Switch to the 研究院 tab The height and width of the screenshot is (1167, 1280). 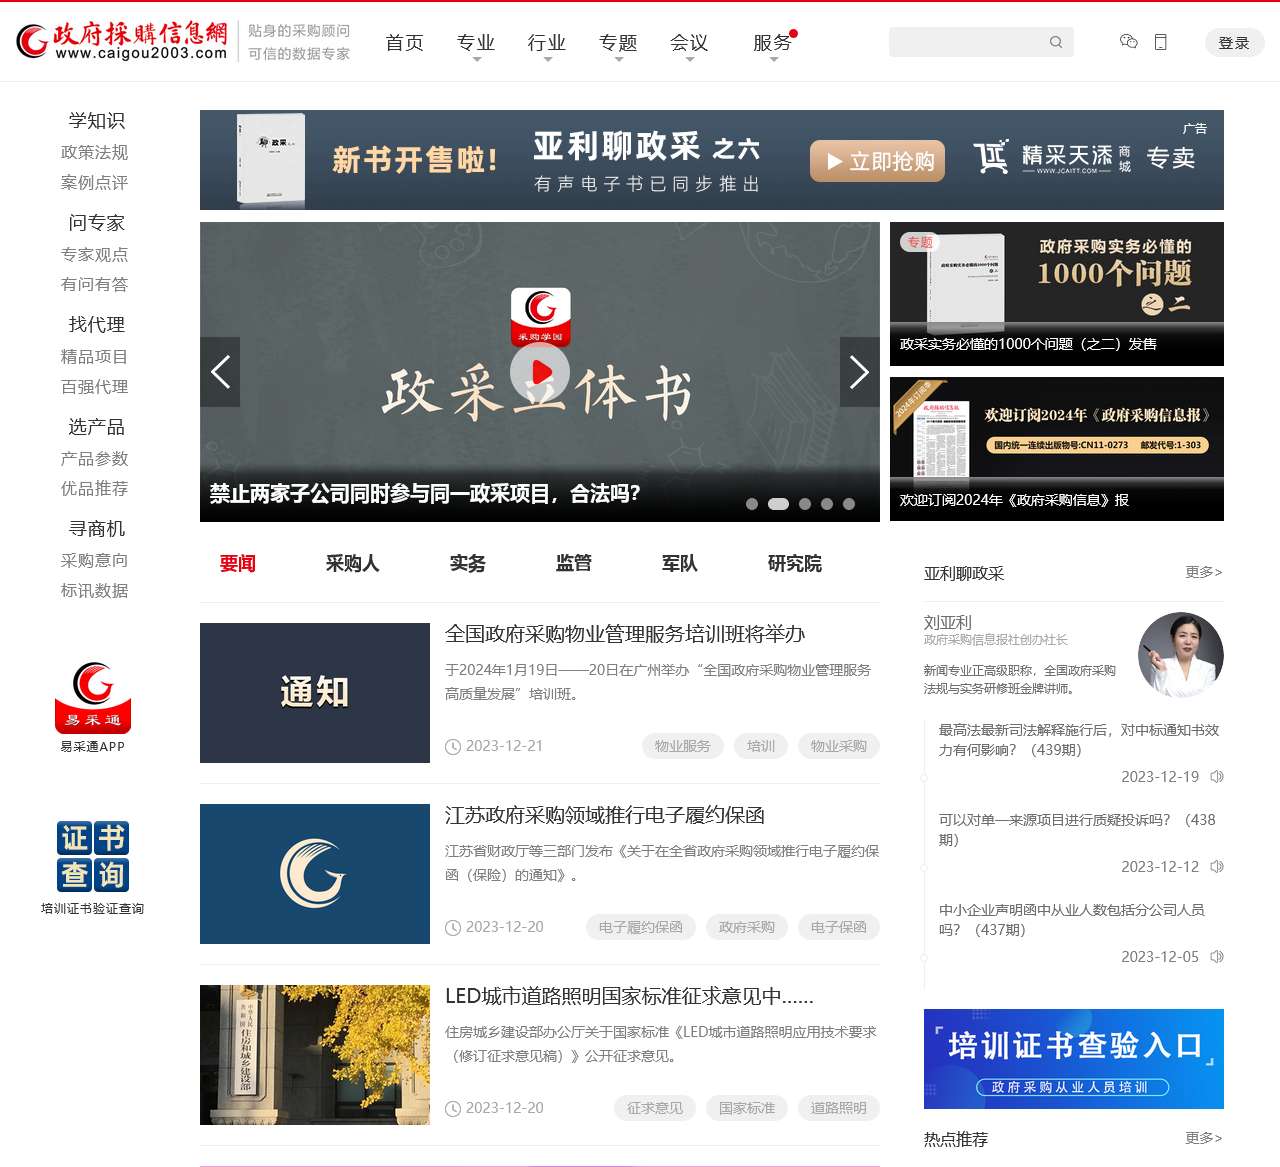click(x=795, y=564)
